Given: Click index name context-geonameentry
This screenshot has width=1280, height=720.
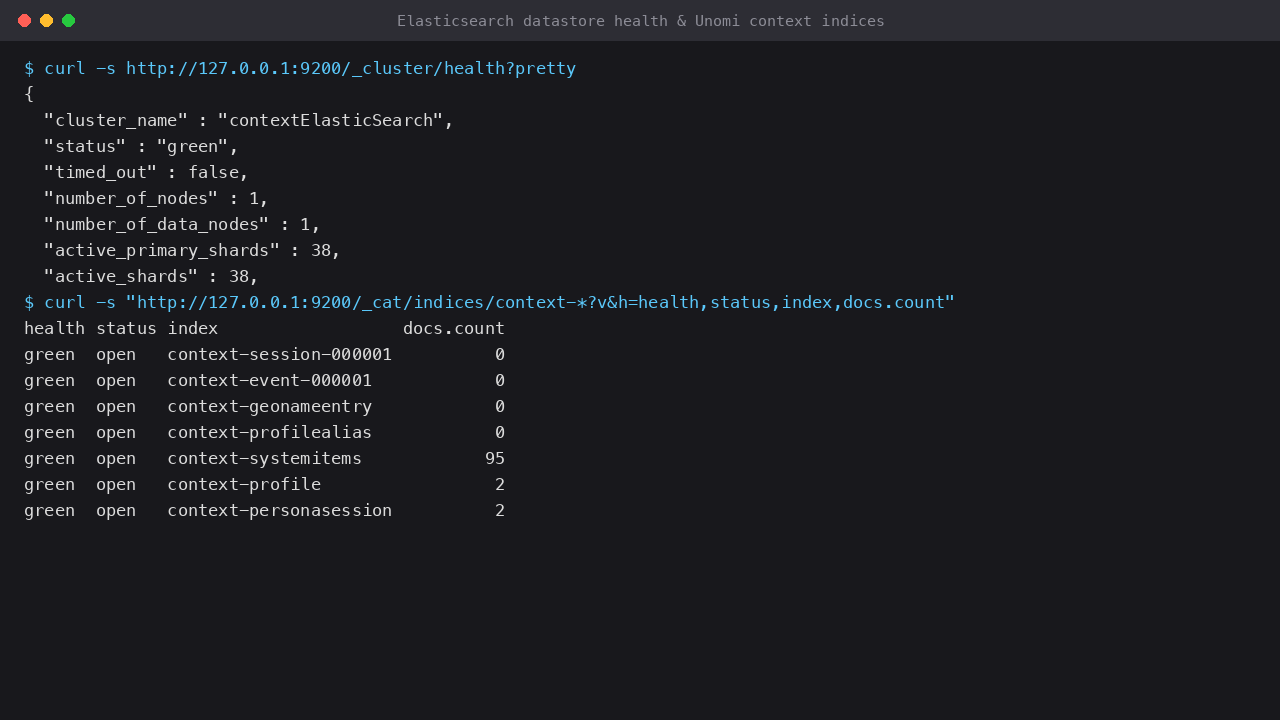Looking at the screenshot, I should coord(270,406).
